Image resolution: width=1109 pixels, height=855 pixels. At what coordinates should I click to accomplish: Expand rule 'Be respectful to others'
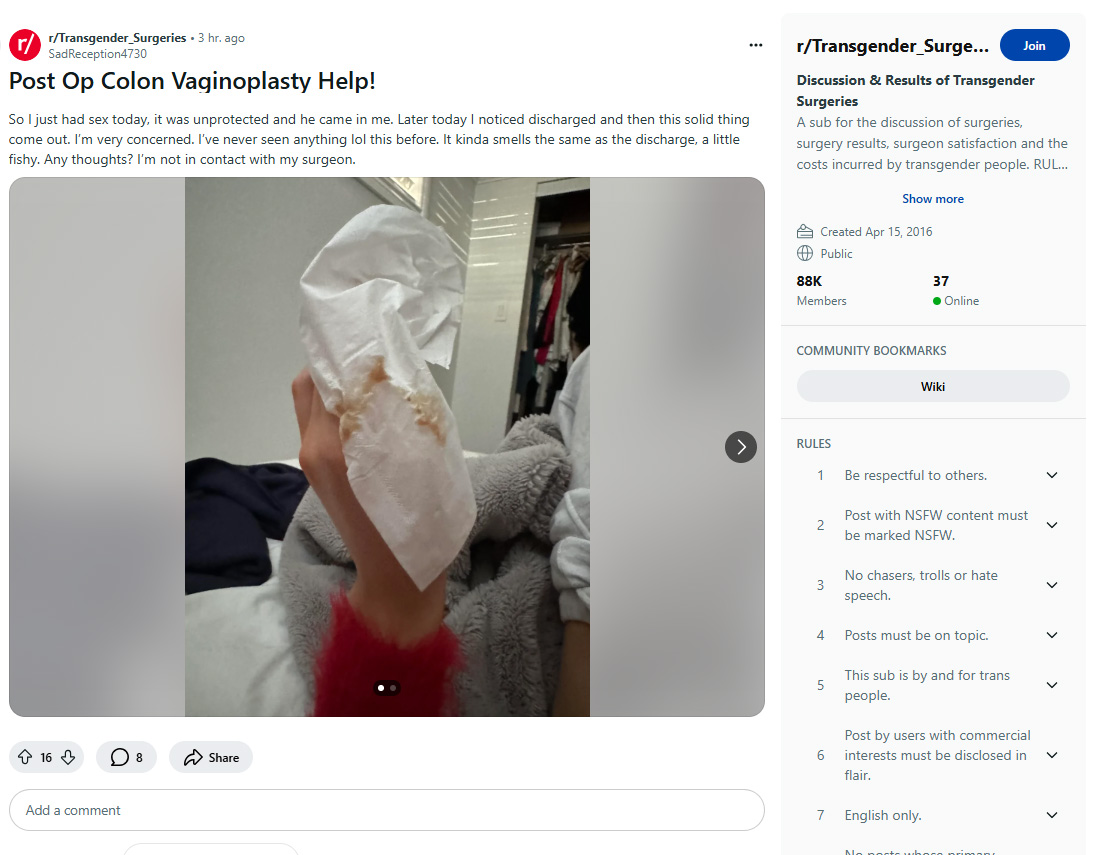1052,475
